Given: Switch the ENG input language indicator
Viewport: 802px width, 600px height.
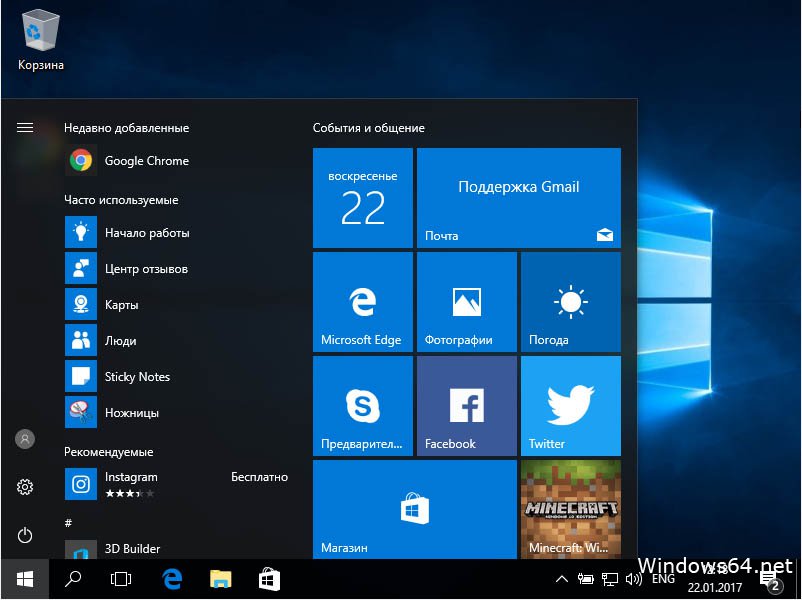Looking at the screenshot, I should tap(663, 579).
